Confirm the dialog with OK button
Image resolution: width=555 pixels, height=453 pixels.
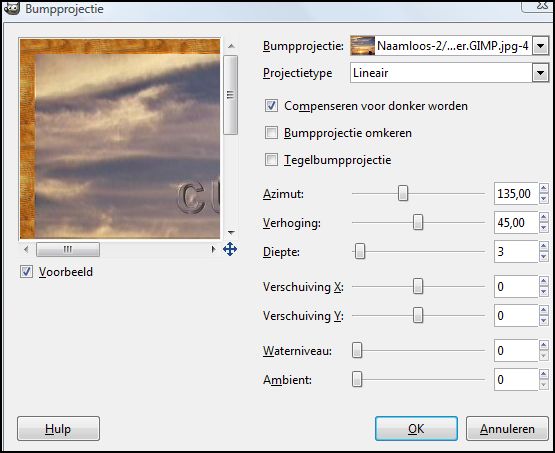tap(416, 429)
